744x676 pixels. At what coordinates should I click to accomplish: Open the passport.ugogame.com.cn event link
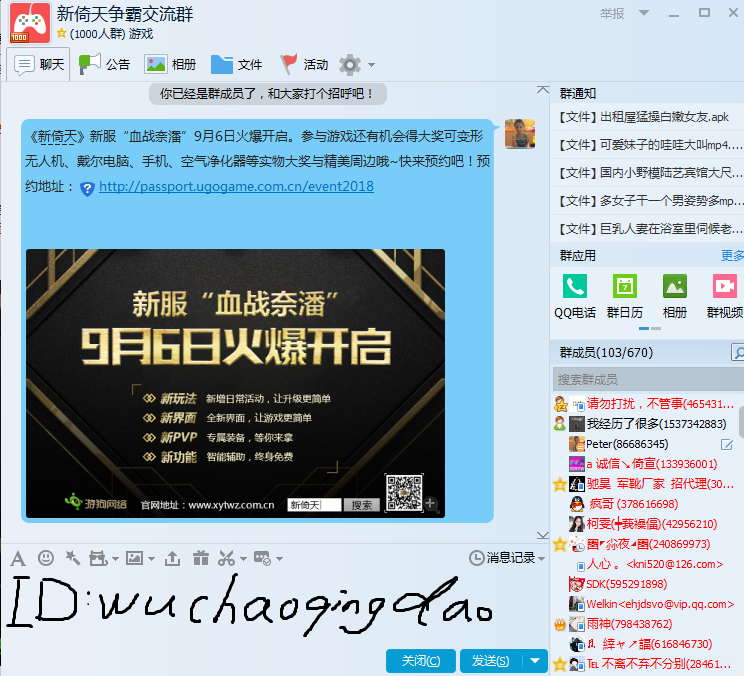pyautogui.click(x=236, y=186)
